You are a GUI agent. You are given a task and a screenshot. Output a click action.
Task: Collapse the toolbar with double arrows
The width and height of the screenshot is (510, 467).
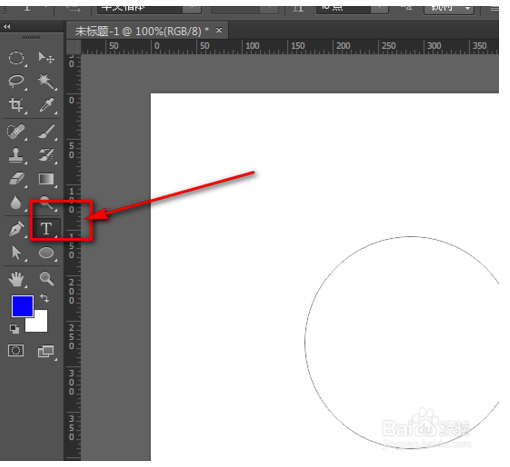coord(7,27)
